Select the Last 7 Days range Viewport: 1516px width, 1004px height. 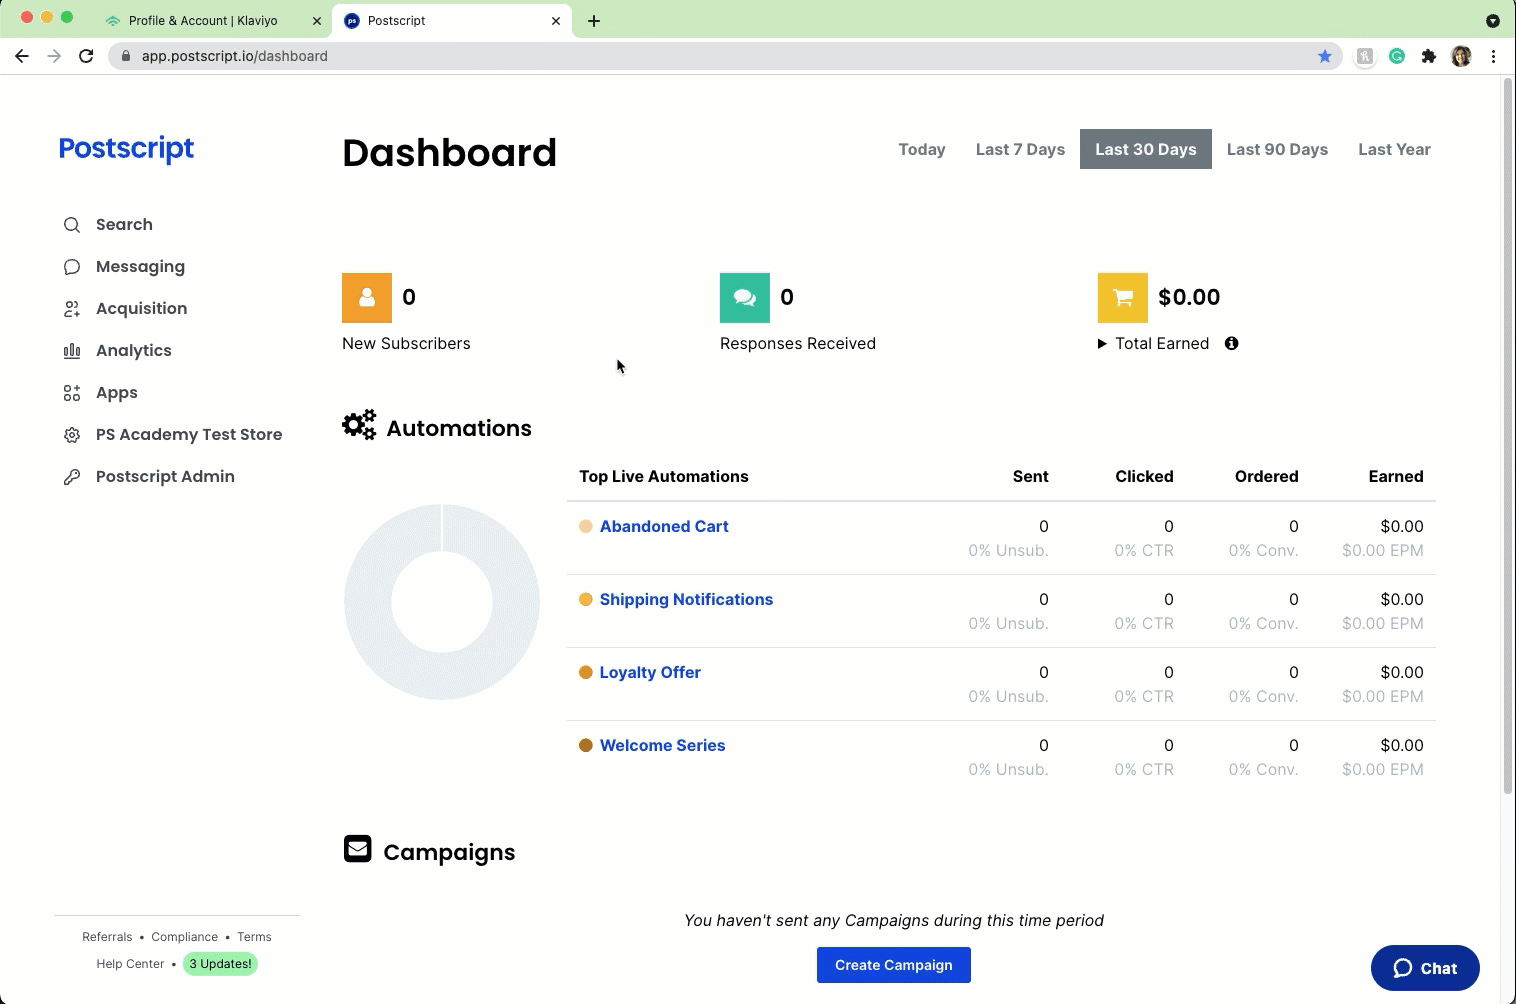pos(1020,149)
